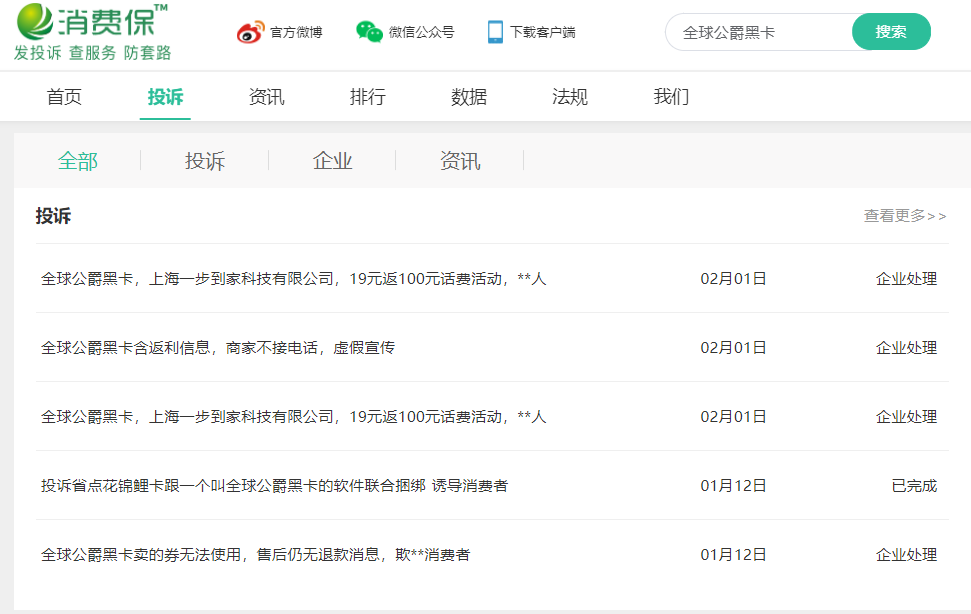Click the 01月12日 date in 券无法使用 row
The image size is (971, 614).
733,555
